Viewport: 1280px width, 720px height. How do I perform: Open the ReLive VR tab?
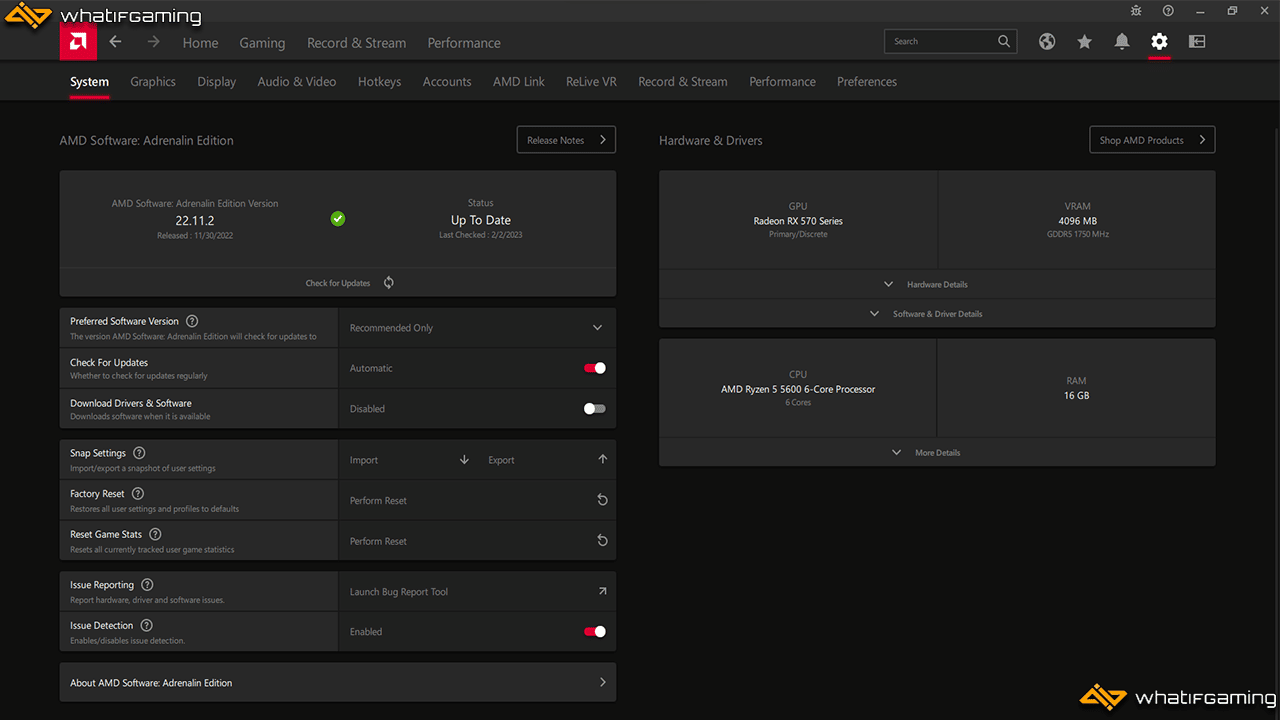point(591,82)
